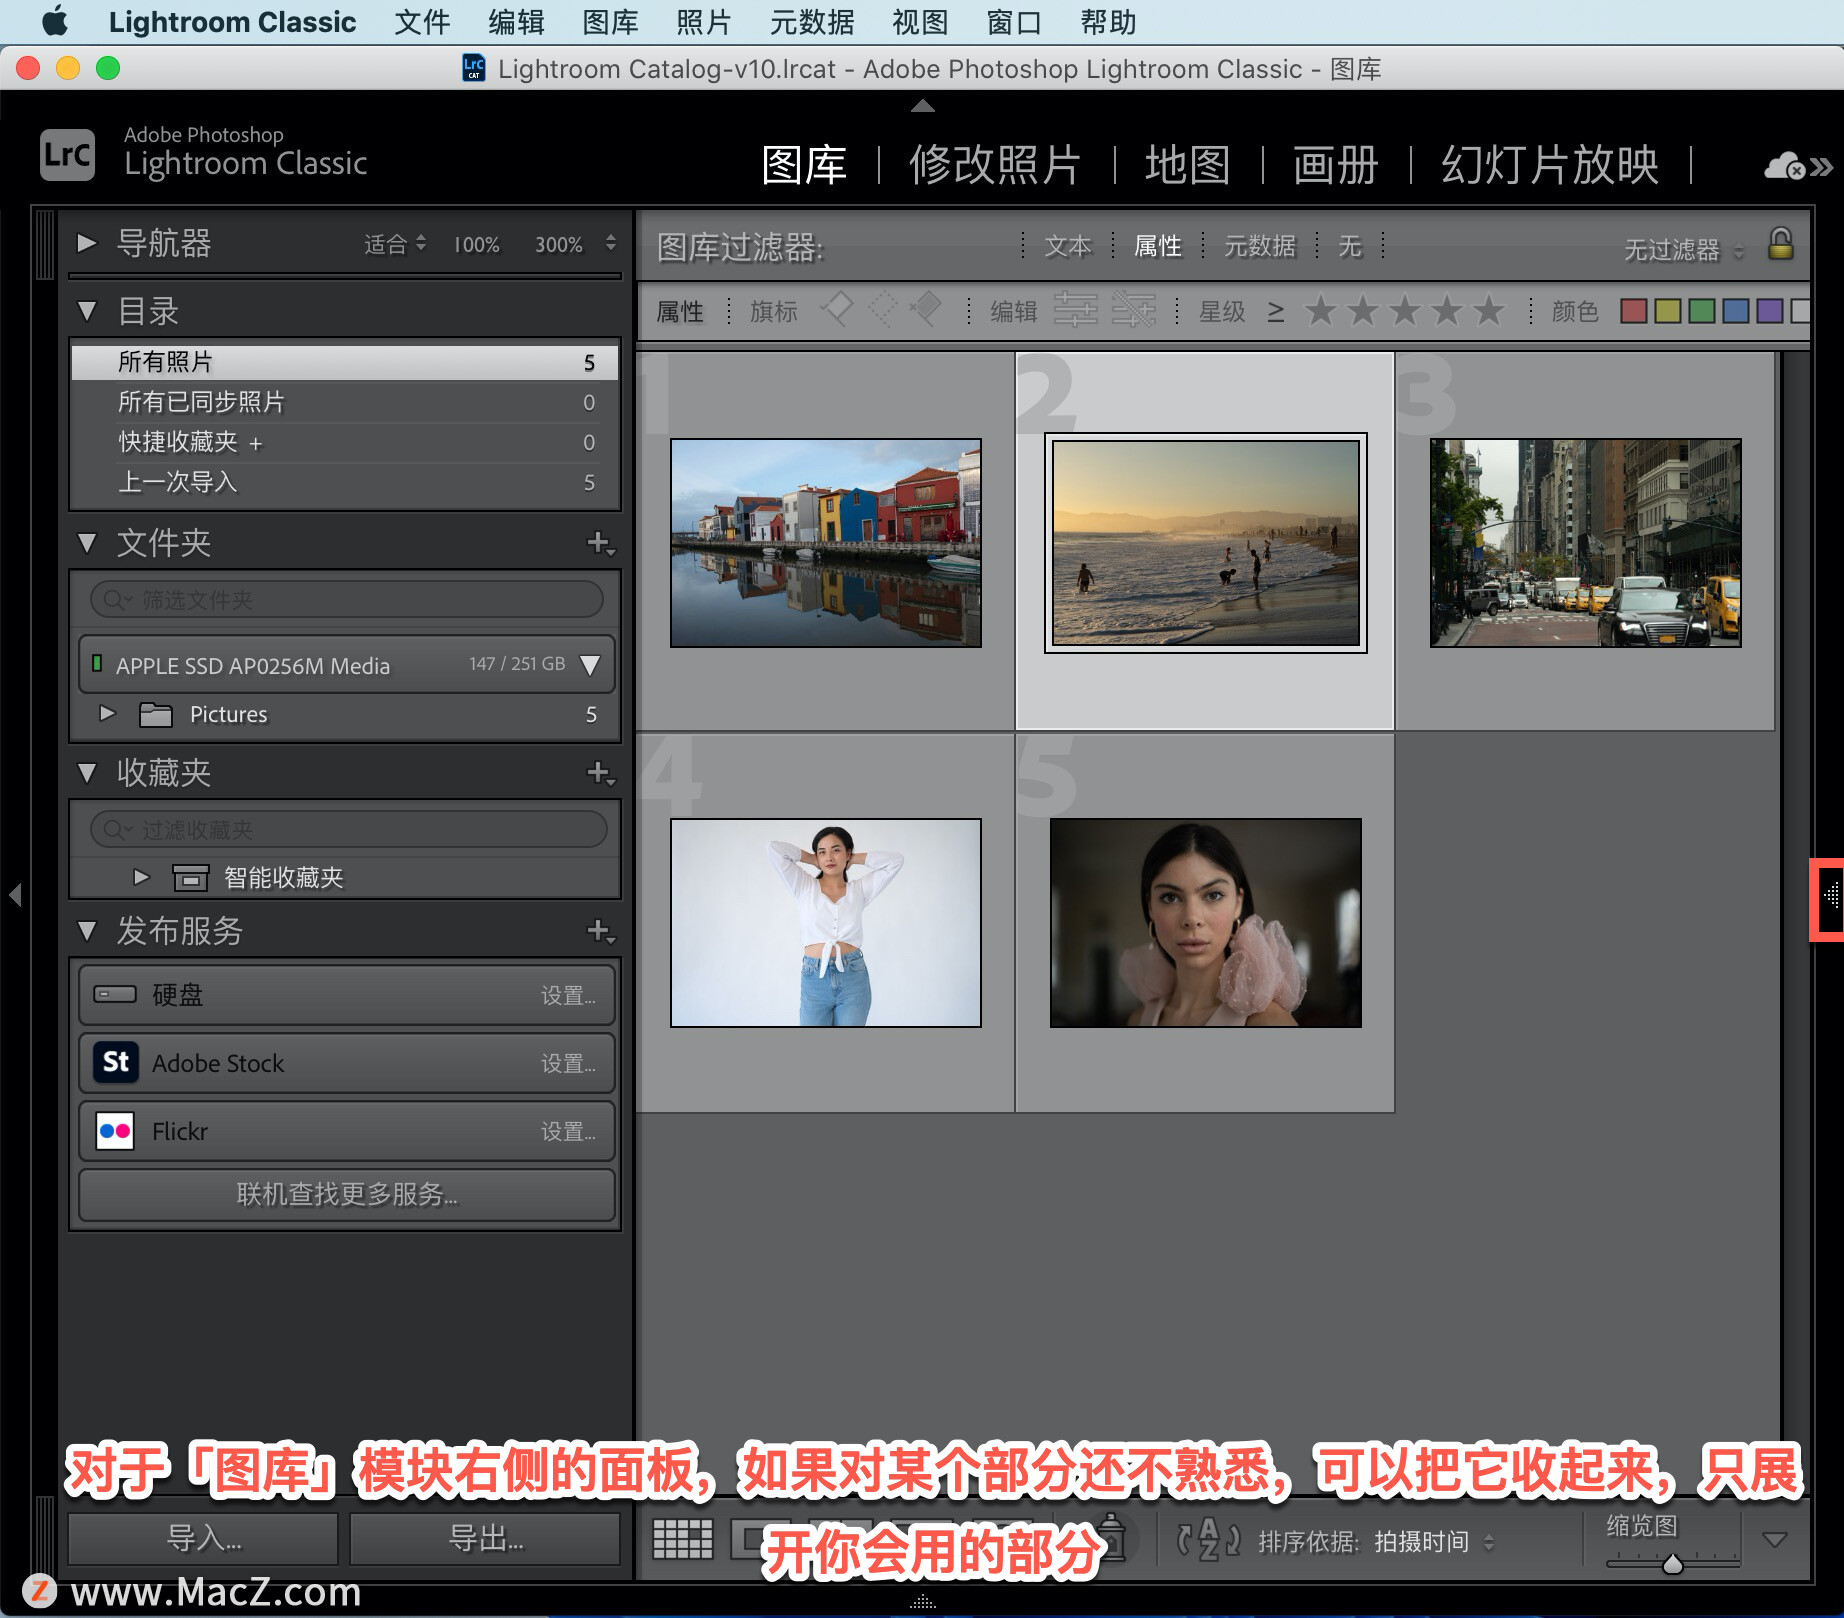Click the 导入 import button

(203, 1538)
